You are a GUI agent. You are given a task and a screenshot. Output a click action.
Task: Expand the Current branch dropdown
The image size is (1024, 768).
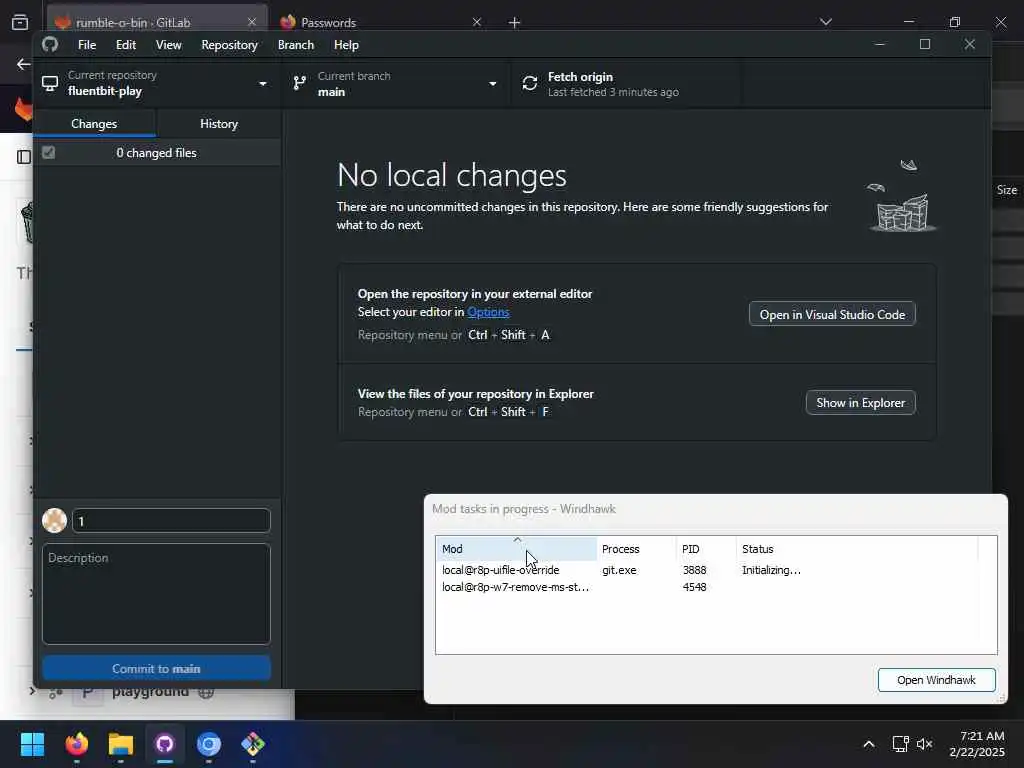tap(396, 84)
